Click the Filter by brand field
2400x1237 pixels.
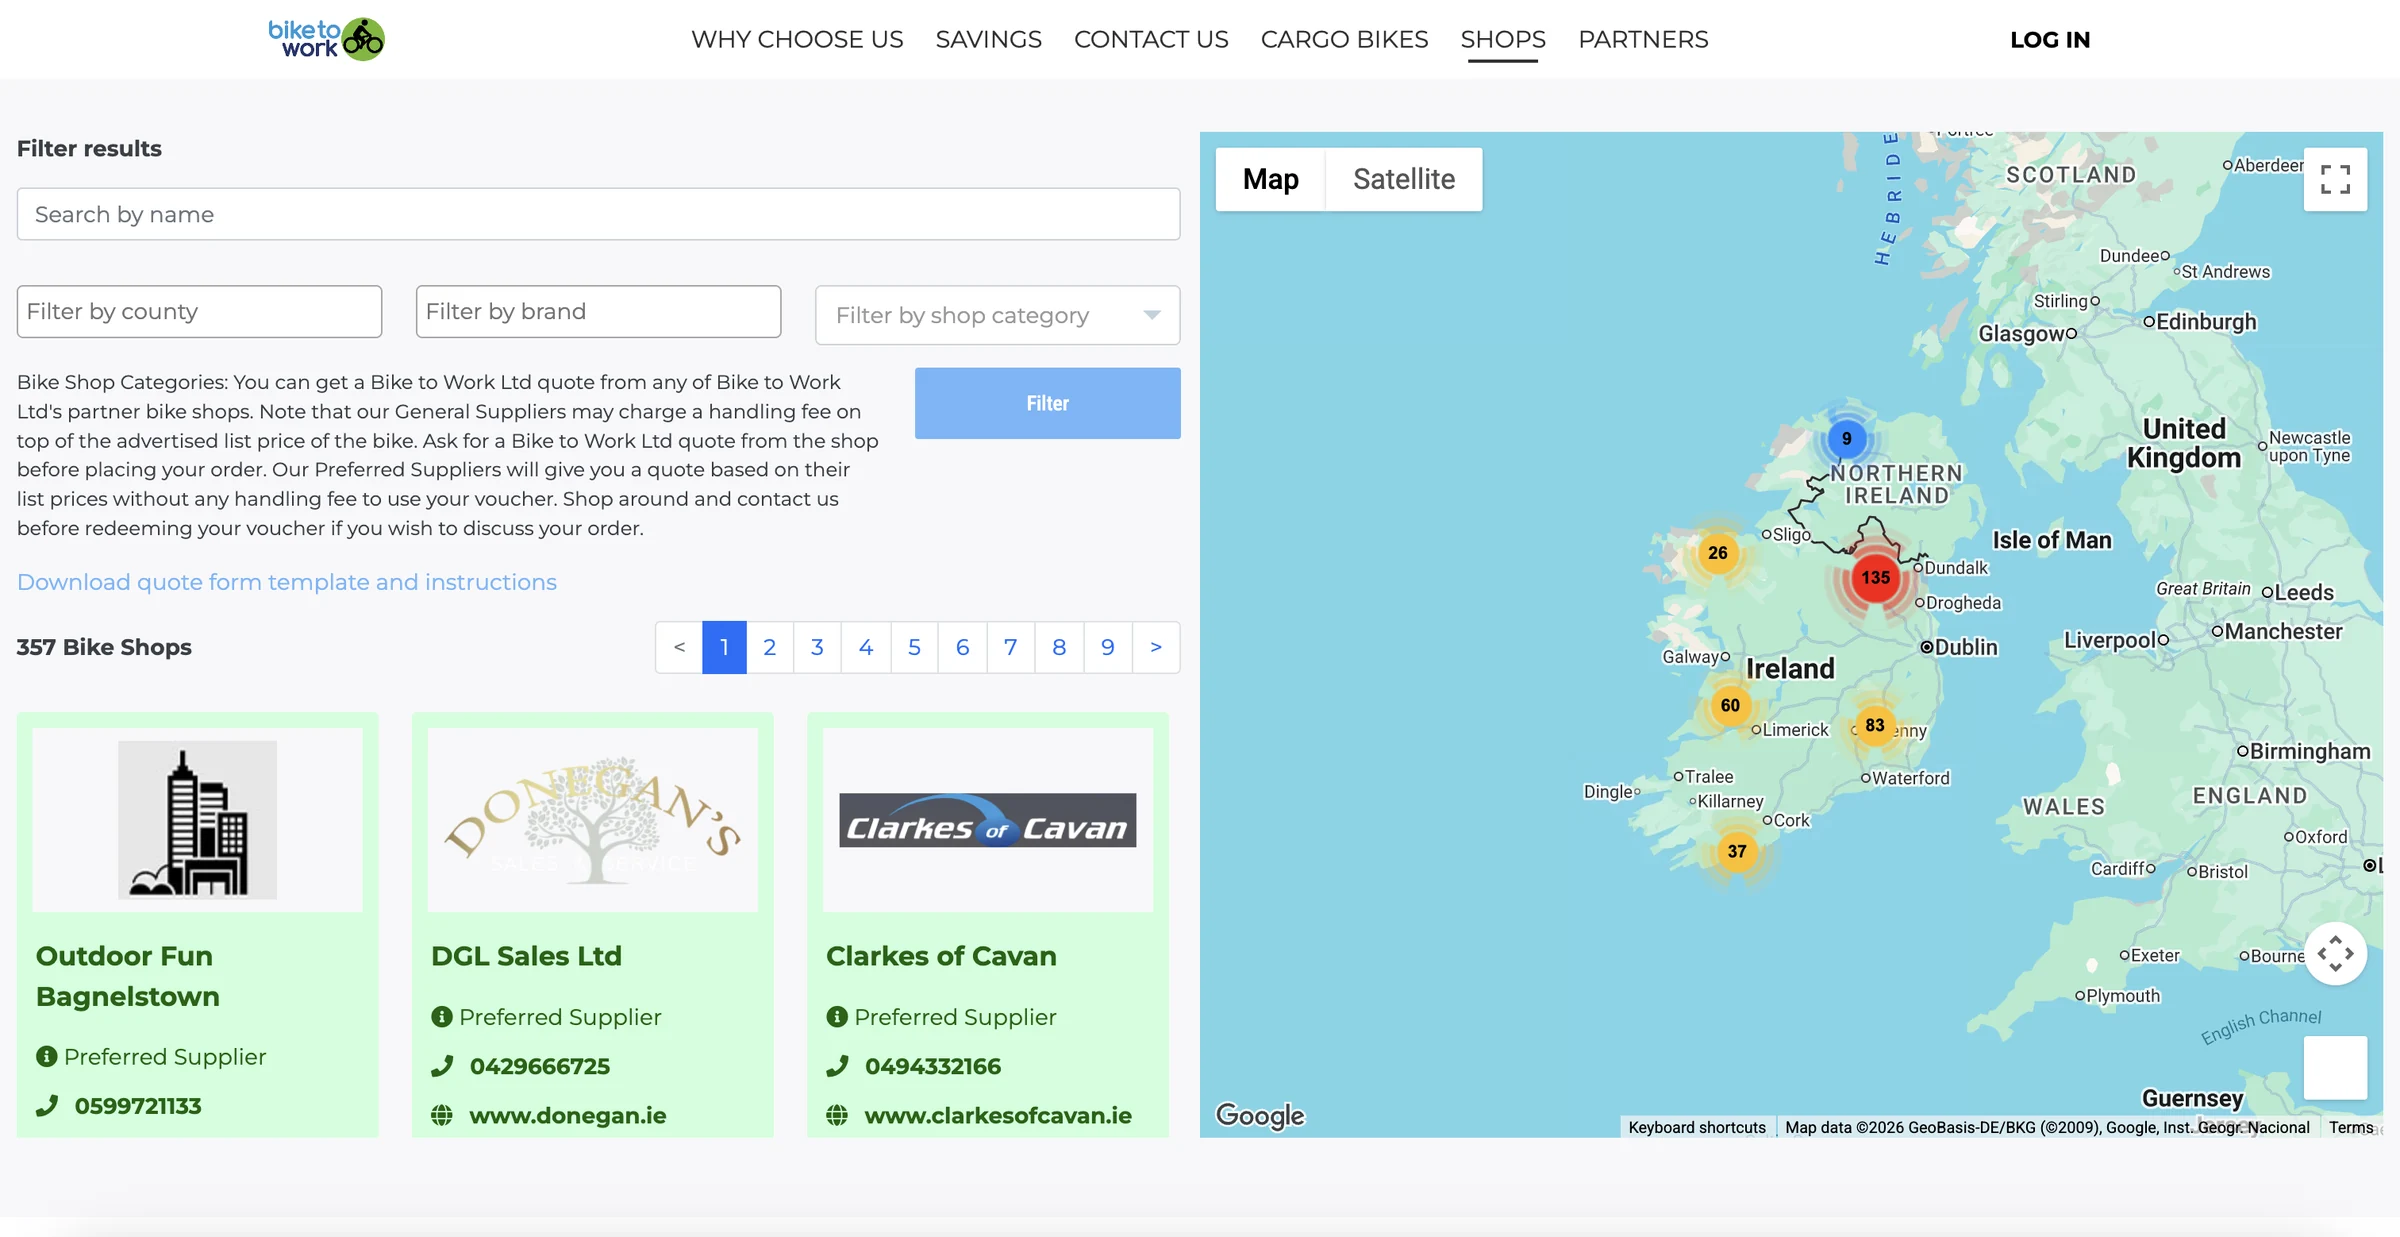[598, 311]
